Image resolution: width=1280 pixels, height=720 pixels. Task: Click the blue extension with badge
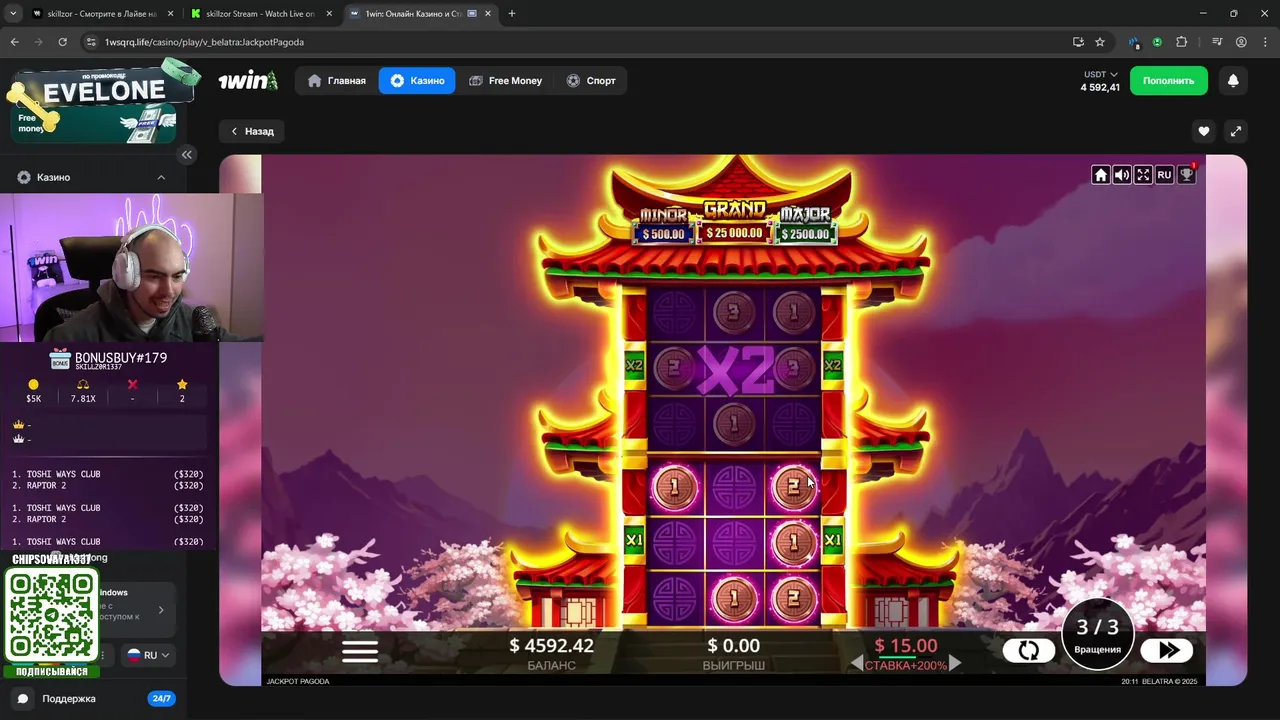(x=1134, y=42)
